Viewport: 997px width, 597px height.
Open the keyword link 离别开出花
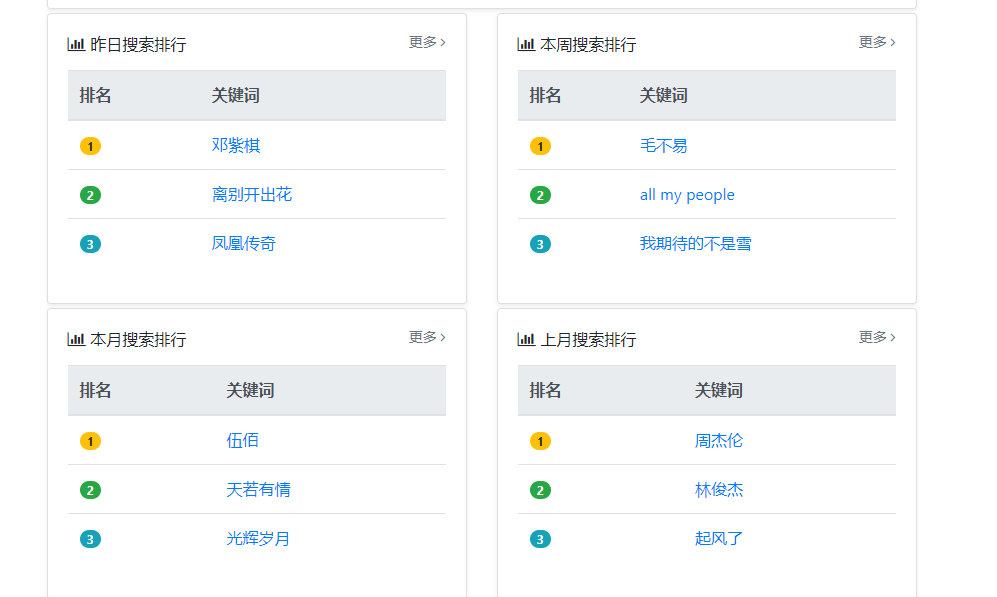(252, 194)
